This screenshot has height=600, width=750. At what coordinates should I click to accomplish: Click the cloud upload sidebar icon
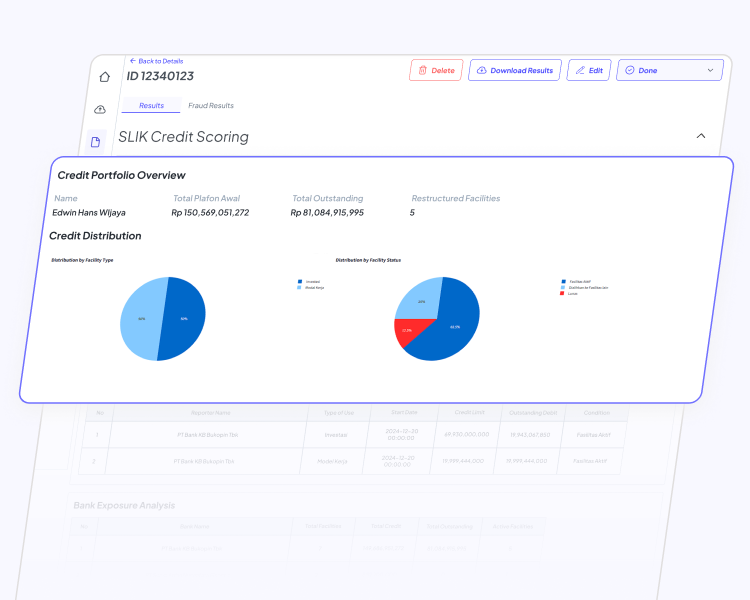(100, 109)
